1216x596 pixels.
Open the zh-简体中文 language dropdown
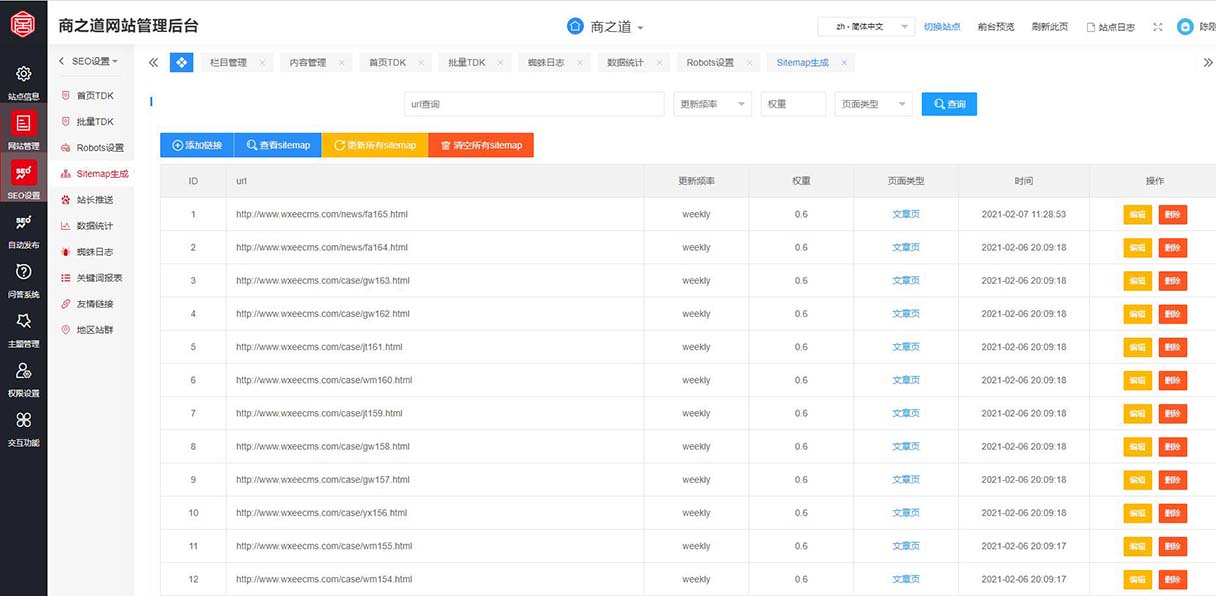click(865, 27)
